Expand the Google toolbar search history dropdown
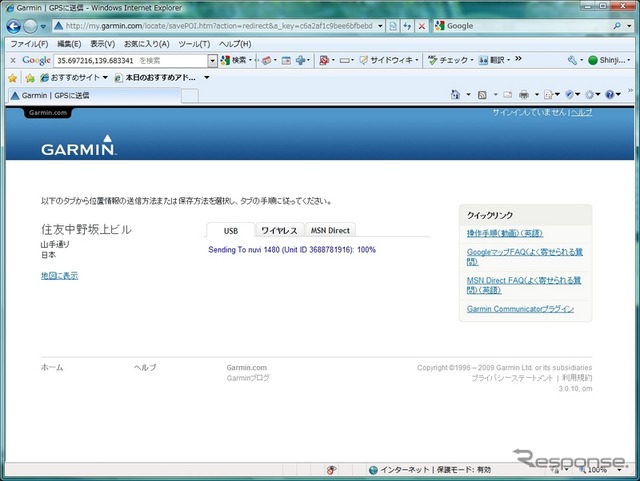The width and height of the screenshot is (640, 481). [x=212, y=60]
